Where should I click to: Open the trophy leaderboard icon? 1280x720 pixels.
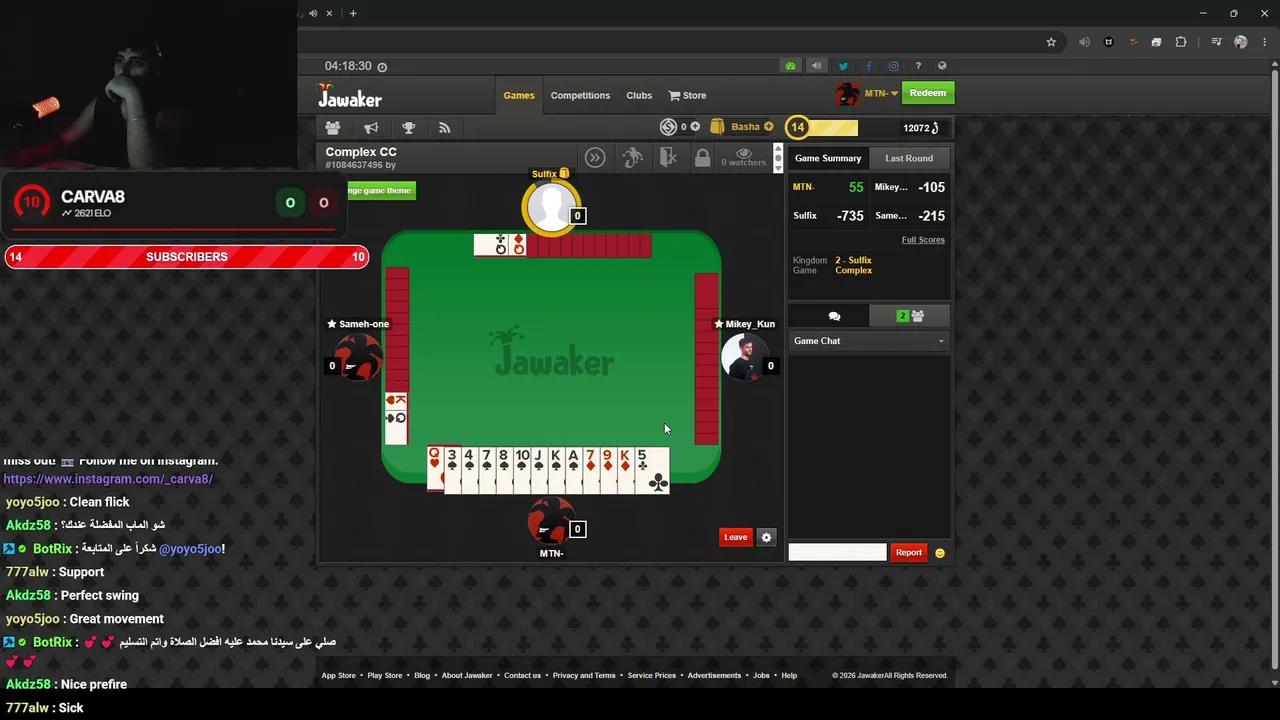[408, 128]
